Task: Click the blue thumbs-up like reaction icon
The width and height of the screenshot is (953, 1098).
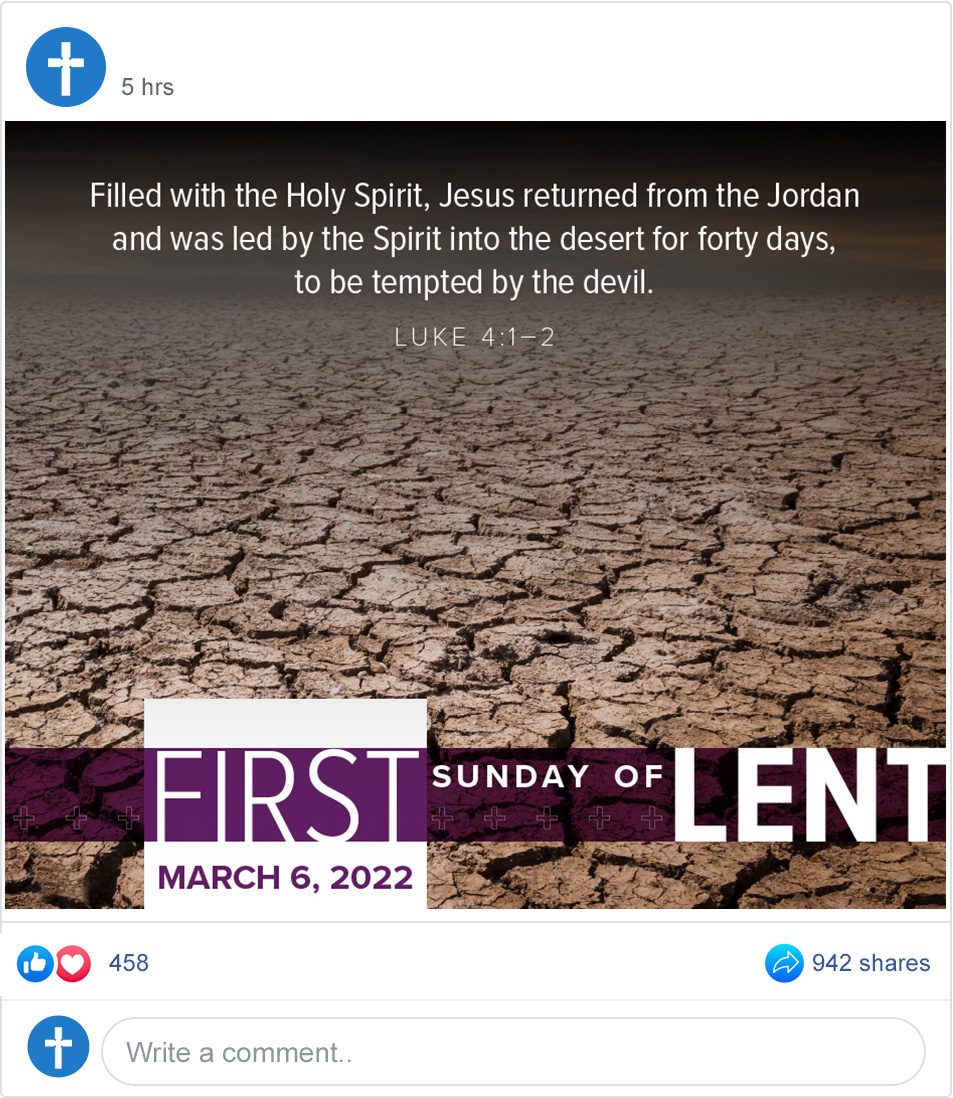Action: point(35,964)
